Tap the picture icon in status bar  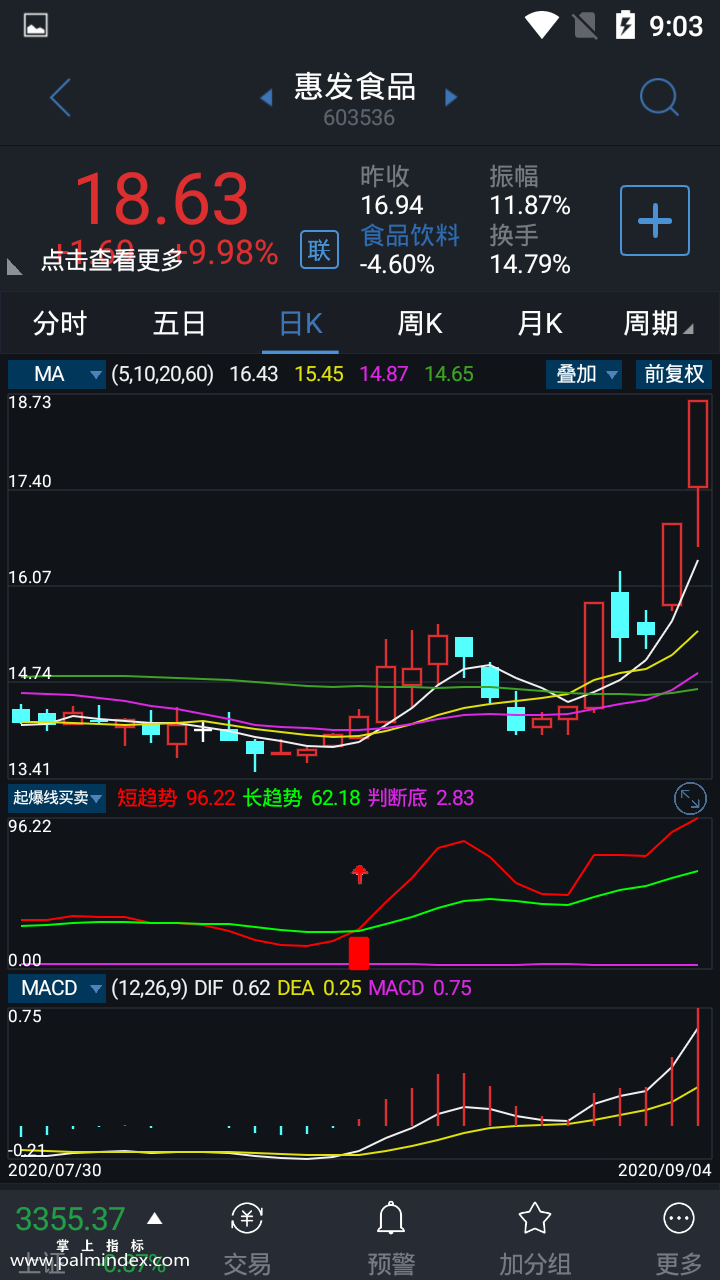pos(36,25)
